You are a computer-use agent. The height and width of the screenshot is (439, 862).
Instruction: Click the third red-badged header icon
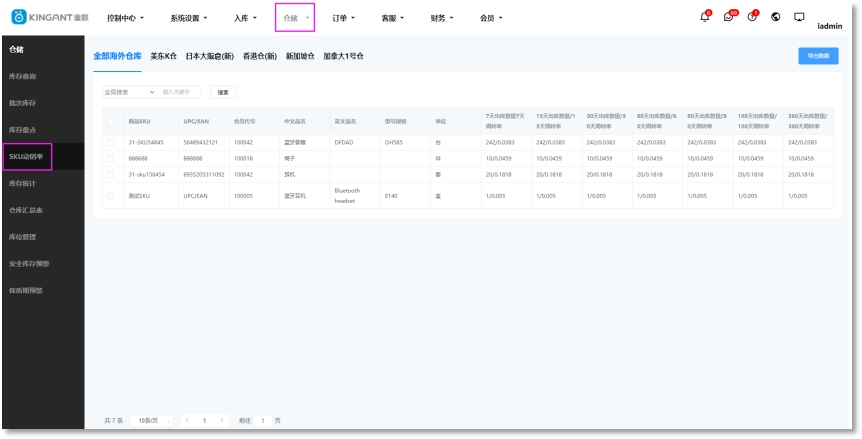(752, 17)
